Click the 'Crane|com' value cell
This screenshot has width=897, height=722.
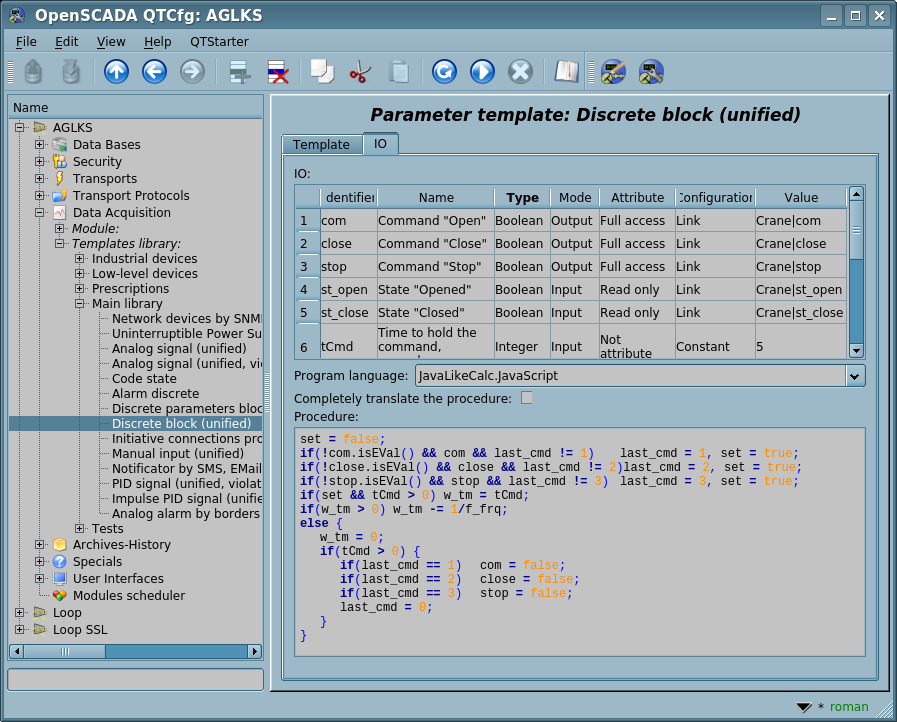click(801, 221)
